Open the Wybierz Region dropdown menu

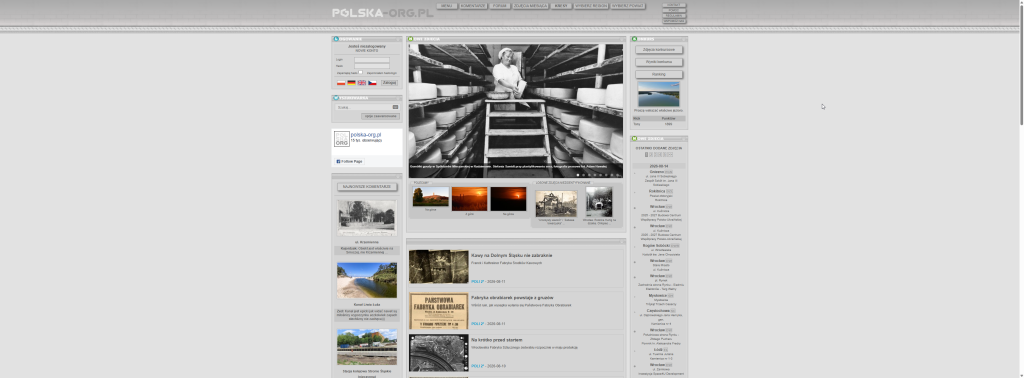591,6
